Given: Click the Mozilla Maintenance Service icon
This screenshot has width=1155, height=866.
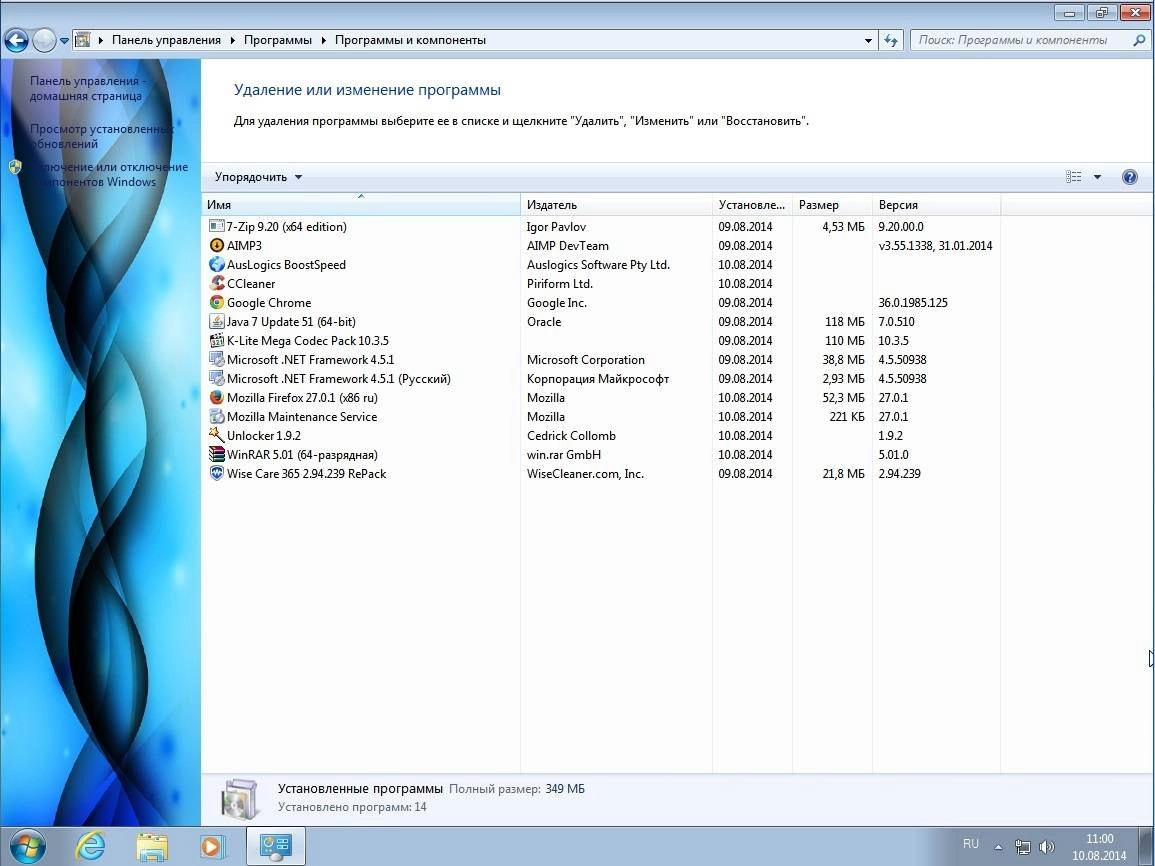Looking at the screenshot, I should (217, 417).
